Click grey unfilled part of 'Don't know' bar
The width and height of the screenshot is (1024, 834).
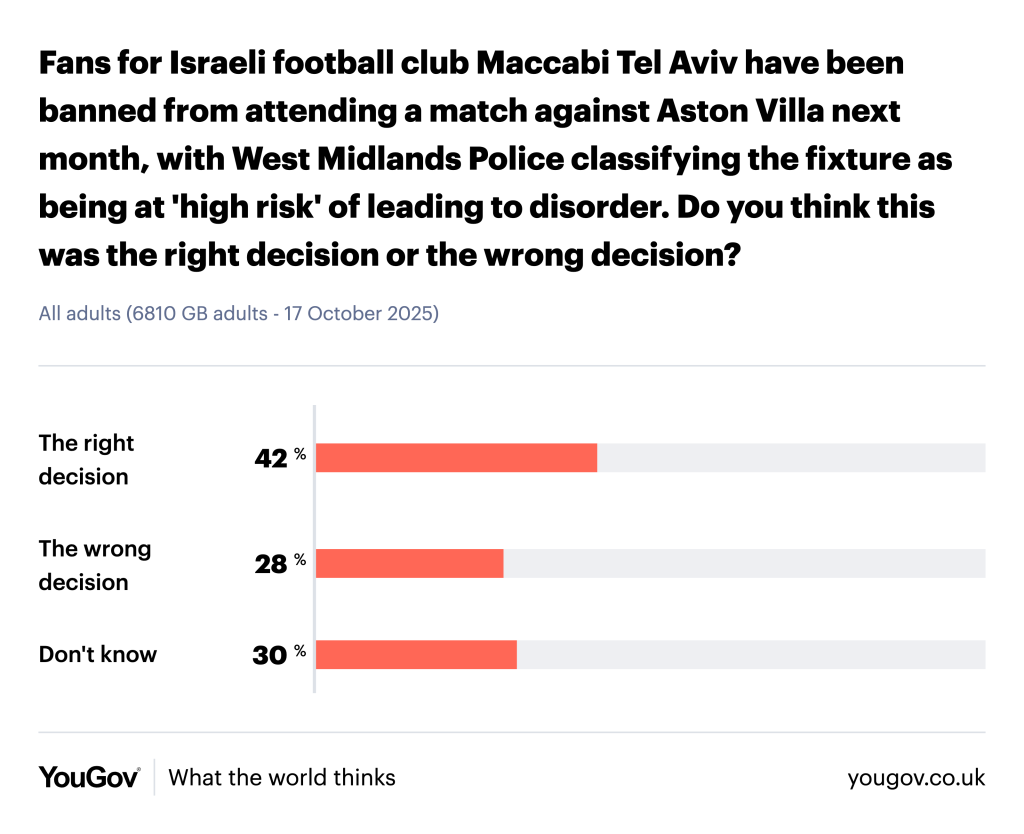(x=750, y=655)
